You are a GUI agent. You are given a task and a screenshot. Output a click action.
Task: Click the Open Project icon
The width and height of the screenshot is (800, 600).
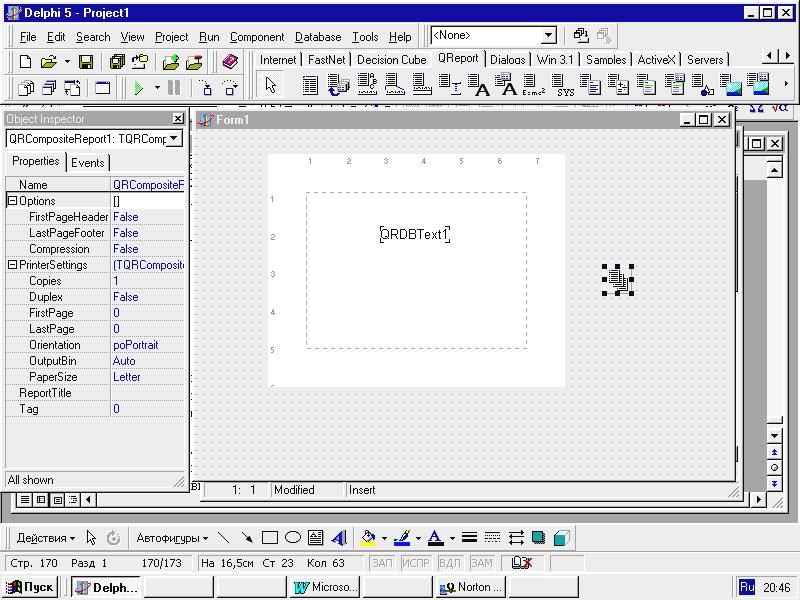tap(140, 62)
